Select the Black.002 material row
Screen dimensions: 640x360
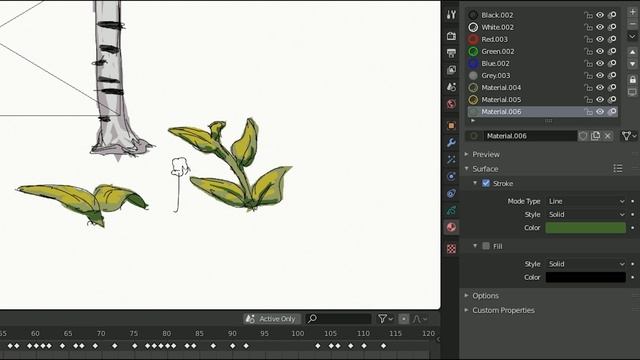pos(542,15)
